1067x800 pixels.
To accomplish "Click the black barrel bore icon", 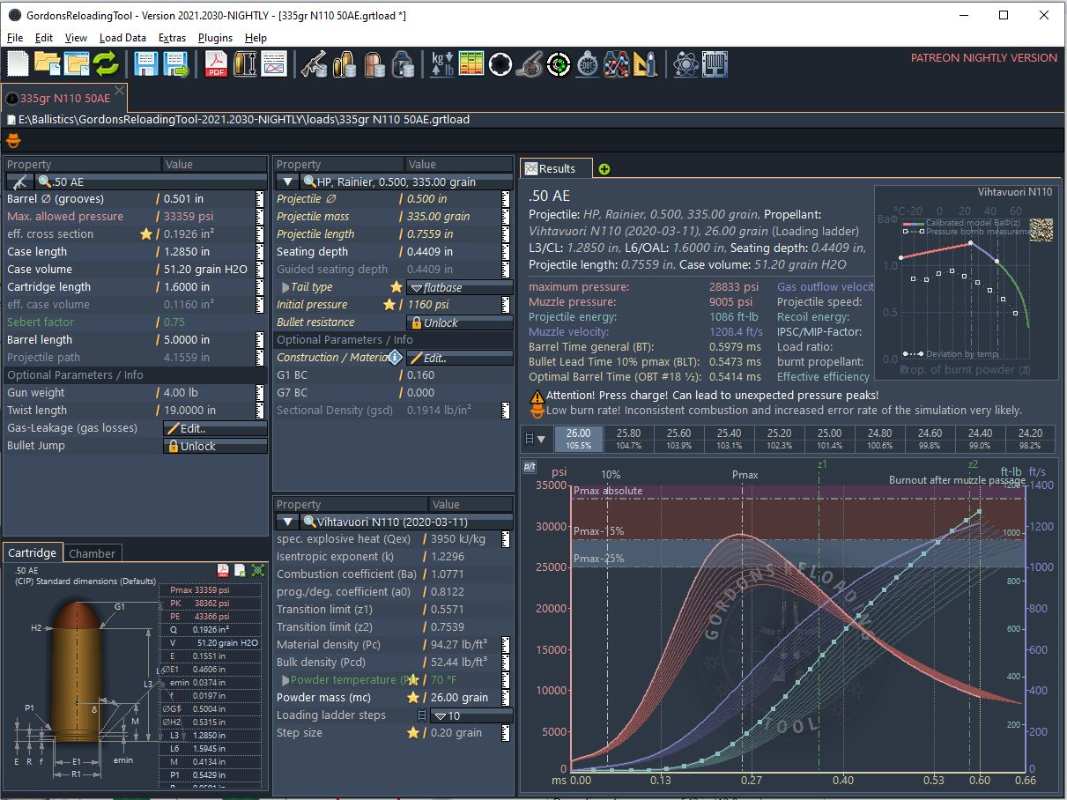I will [x=500, y=65].
